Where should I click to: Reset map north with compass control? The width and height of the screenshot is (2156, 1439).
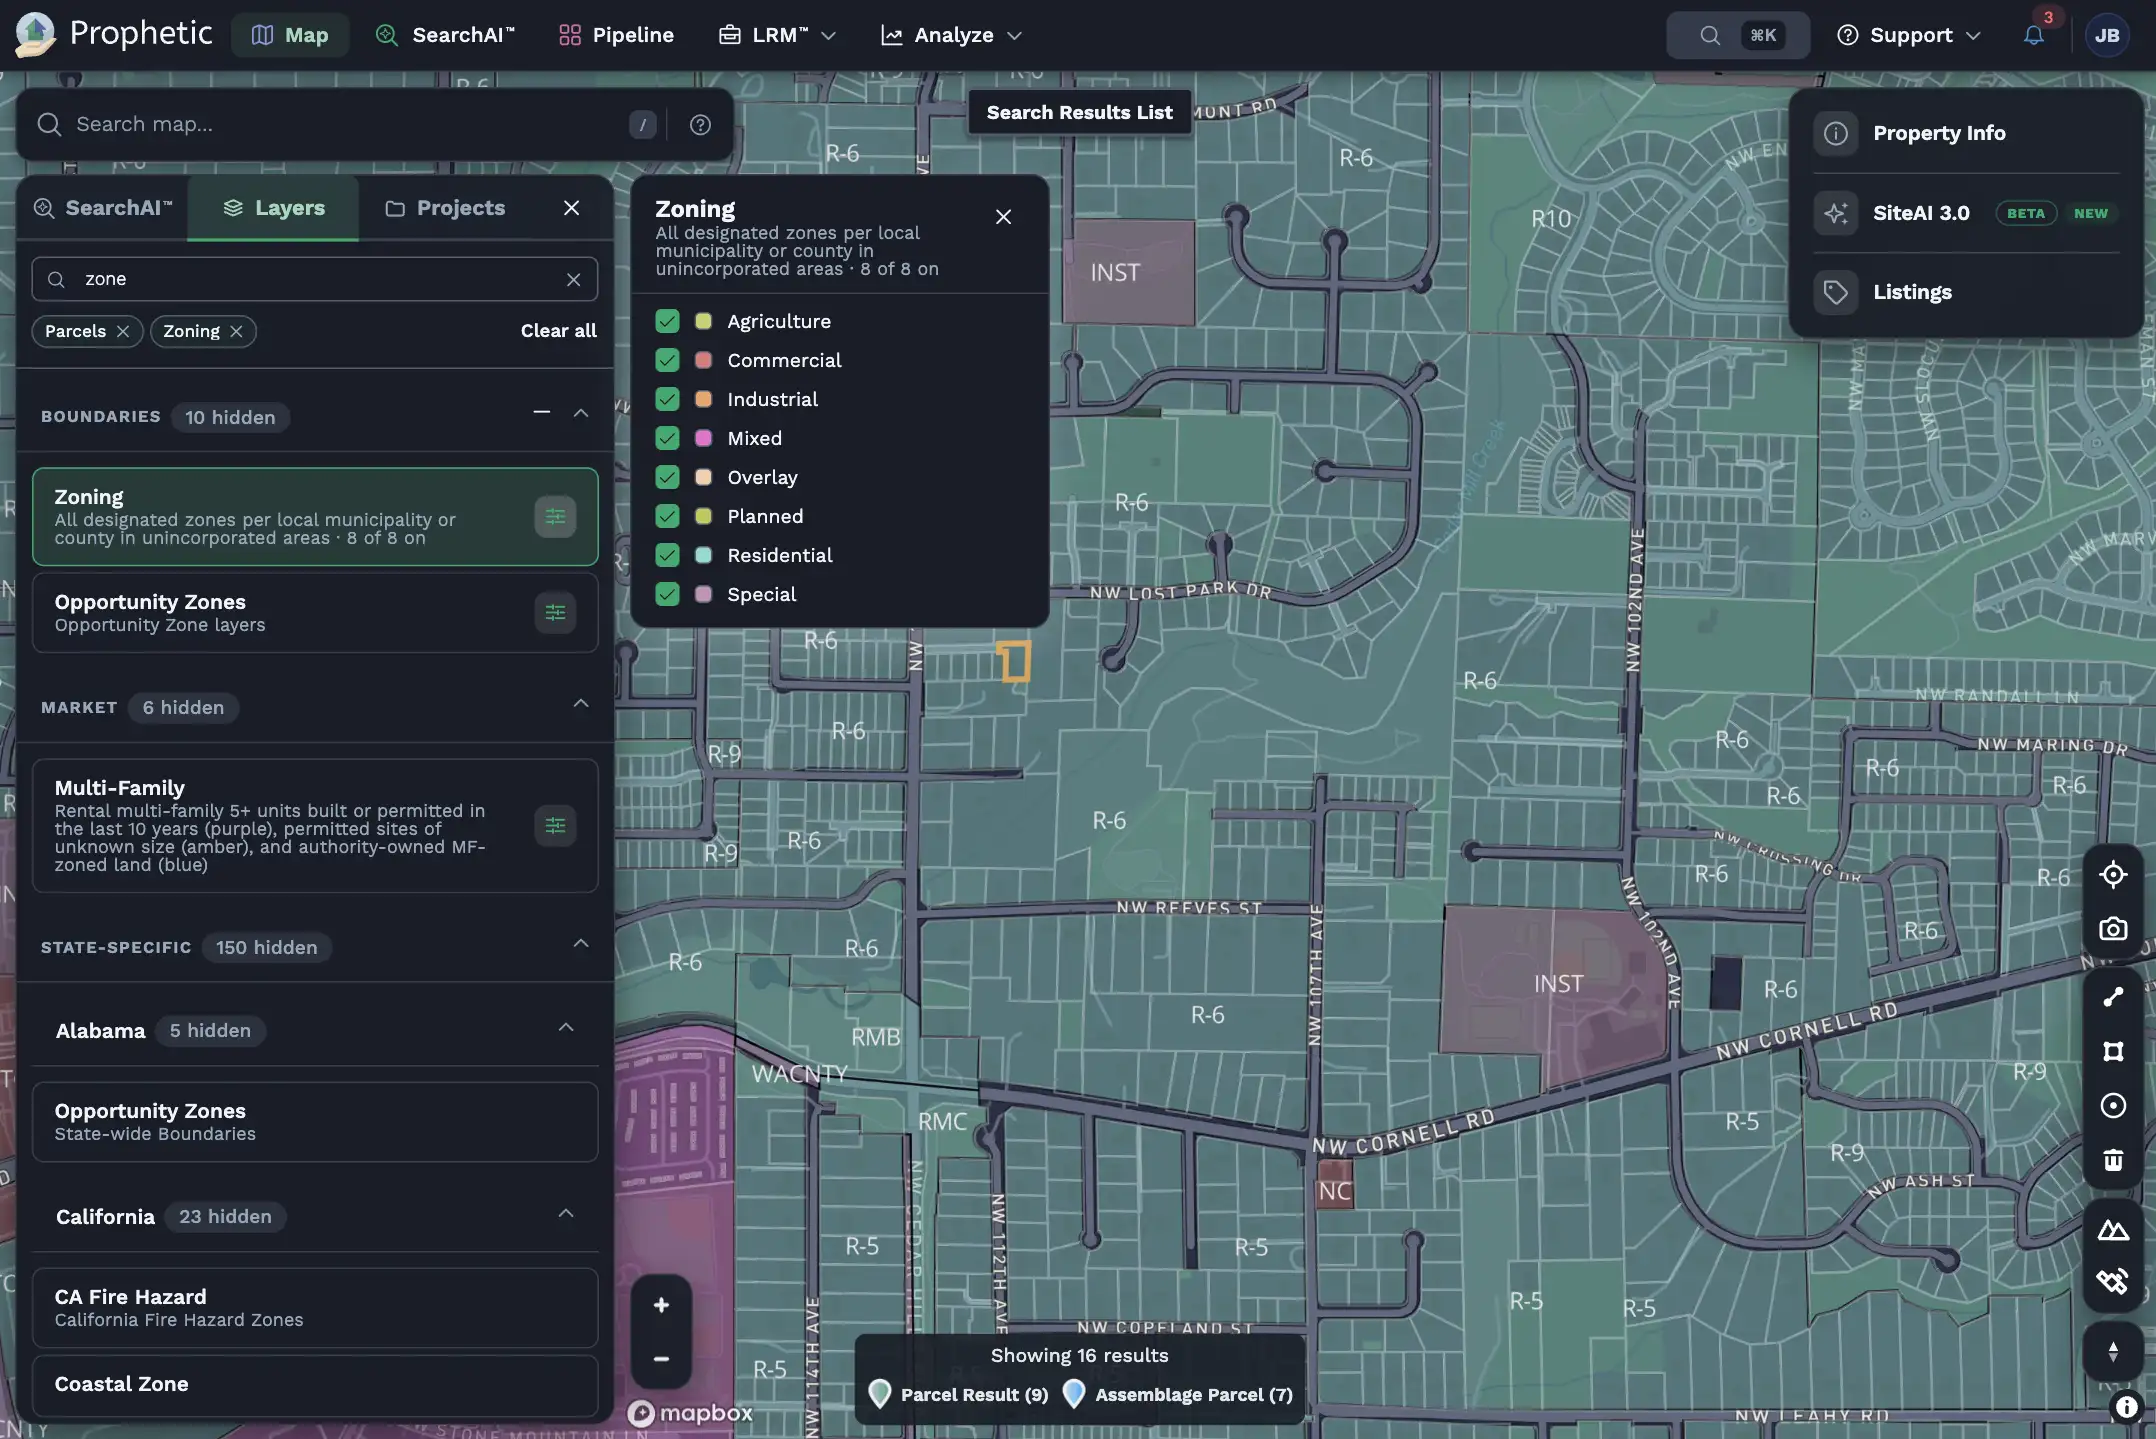click(x=2112, y=1352)
